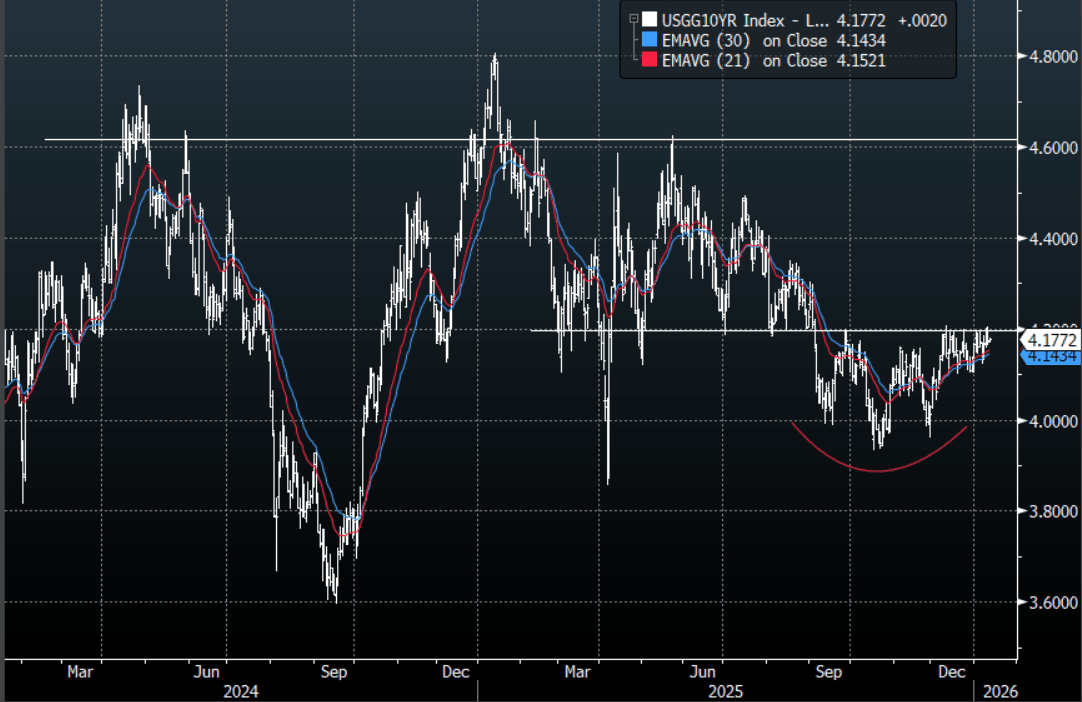Click the 2024 year label on time axis
Screen dimensions: 1082x702
pos(240,691)
